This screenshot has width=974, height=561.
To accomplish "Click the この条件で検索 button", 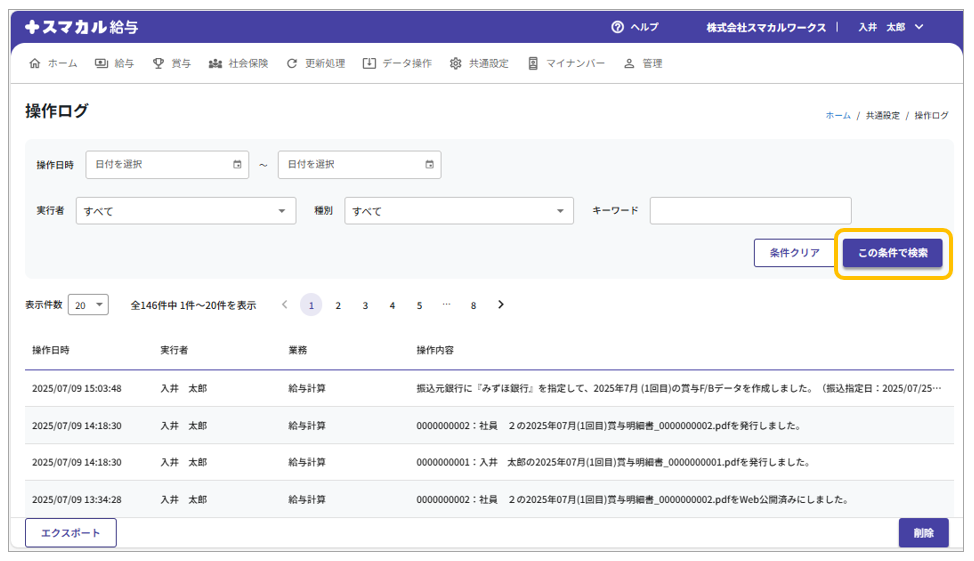I will (892, 253).
